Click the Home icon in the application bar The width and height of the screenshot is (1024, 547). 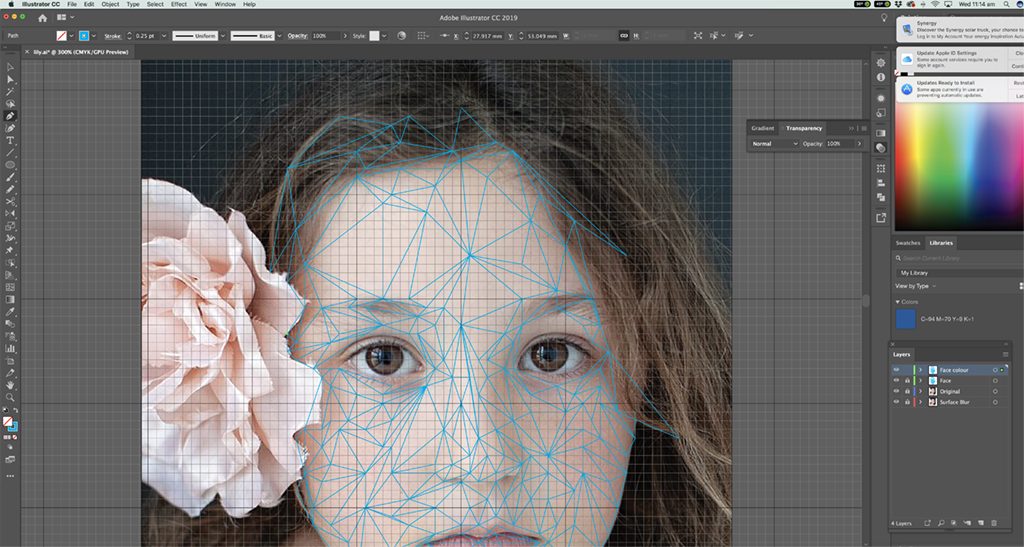click(x=42, y=18)
